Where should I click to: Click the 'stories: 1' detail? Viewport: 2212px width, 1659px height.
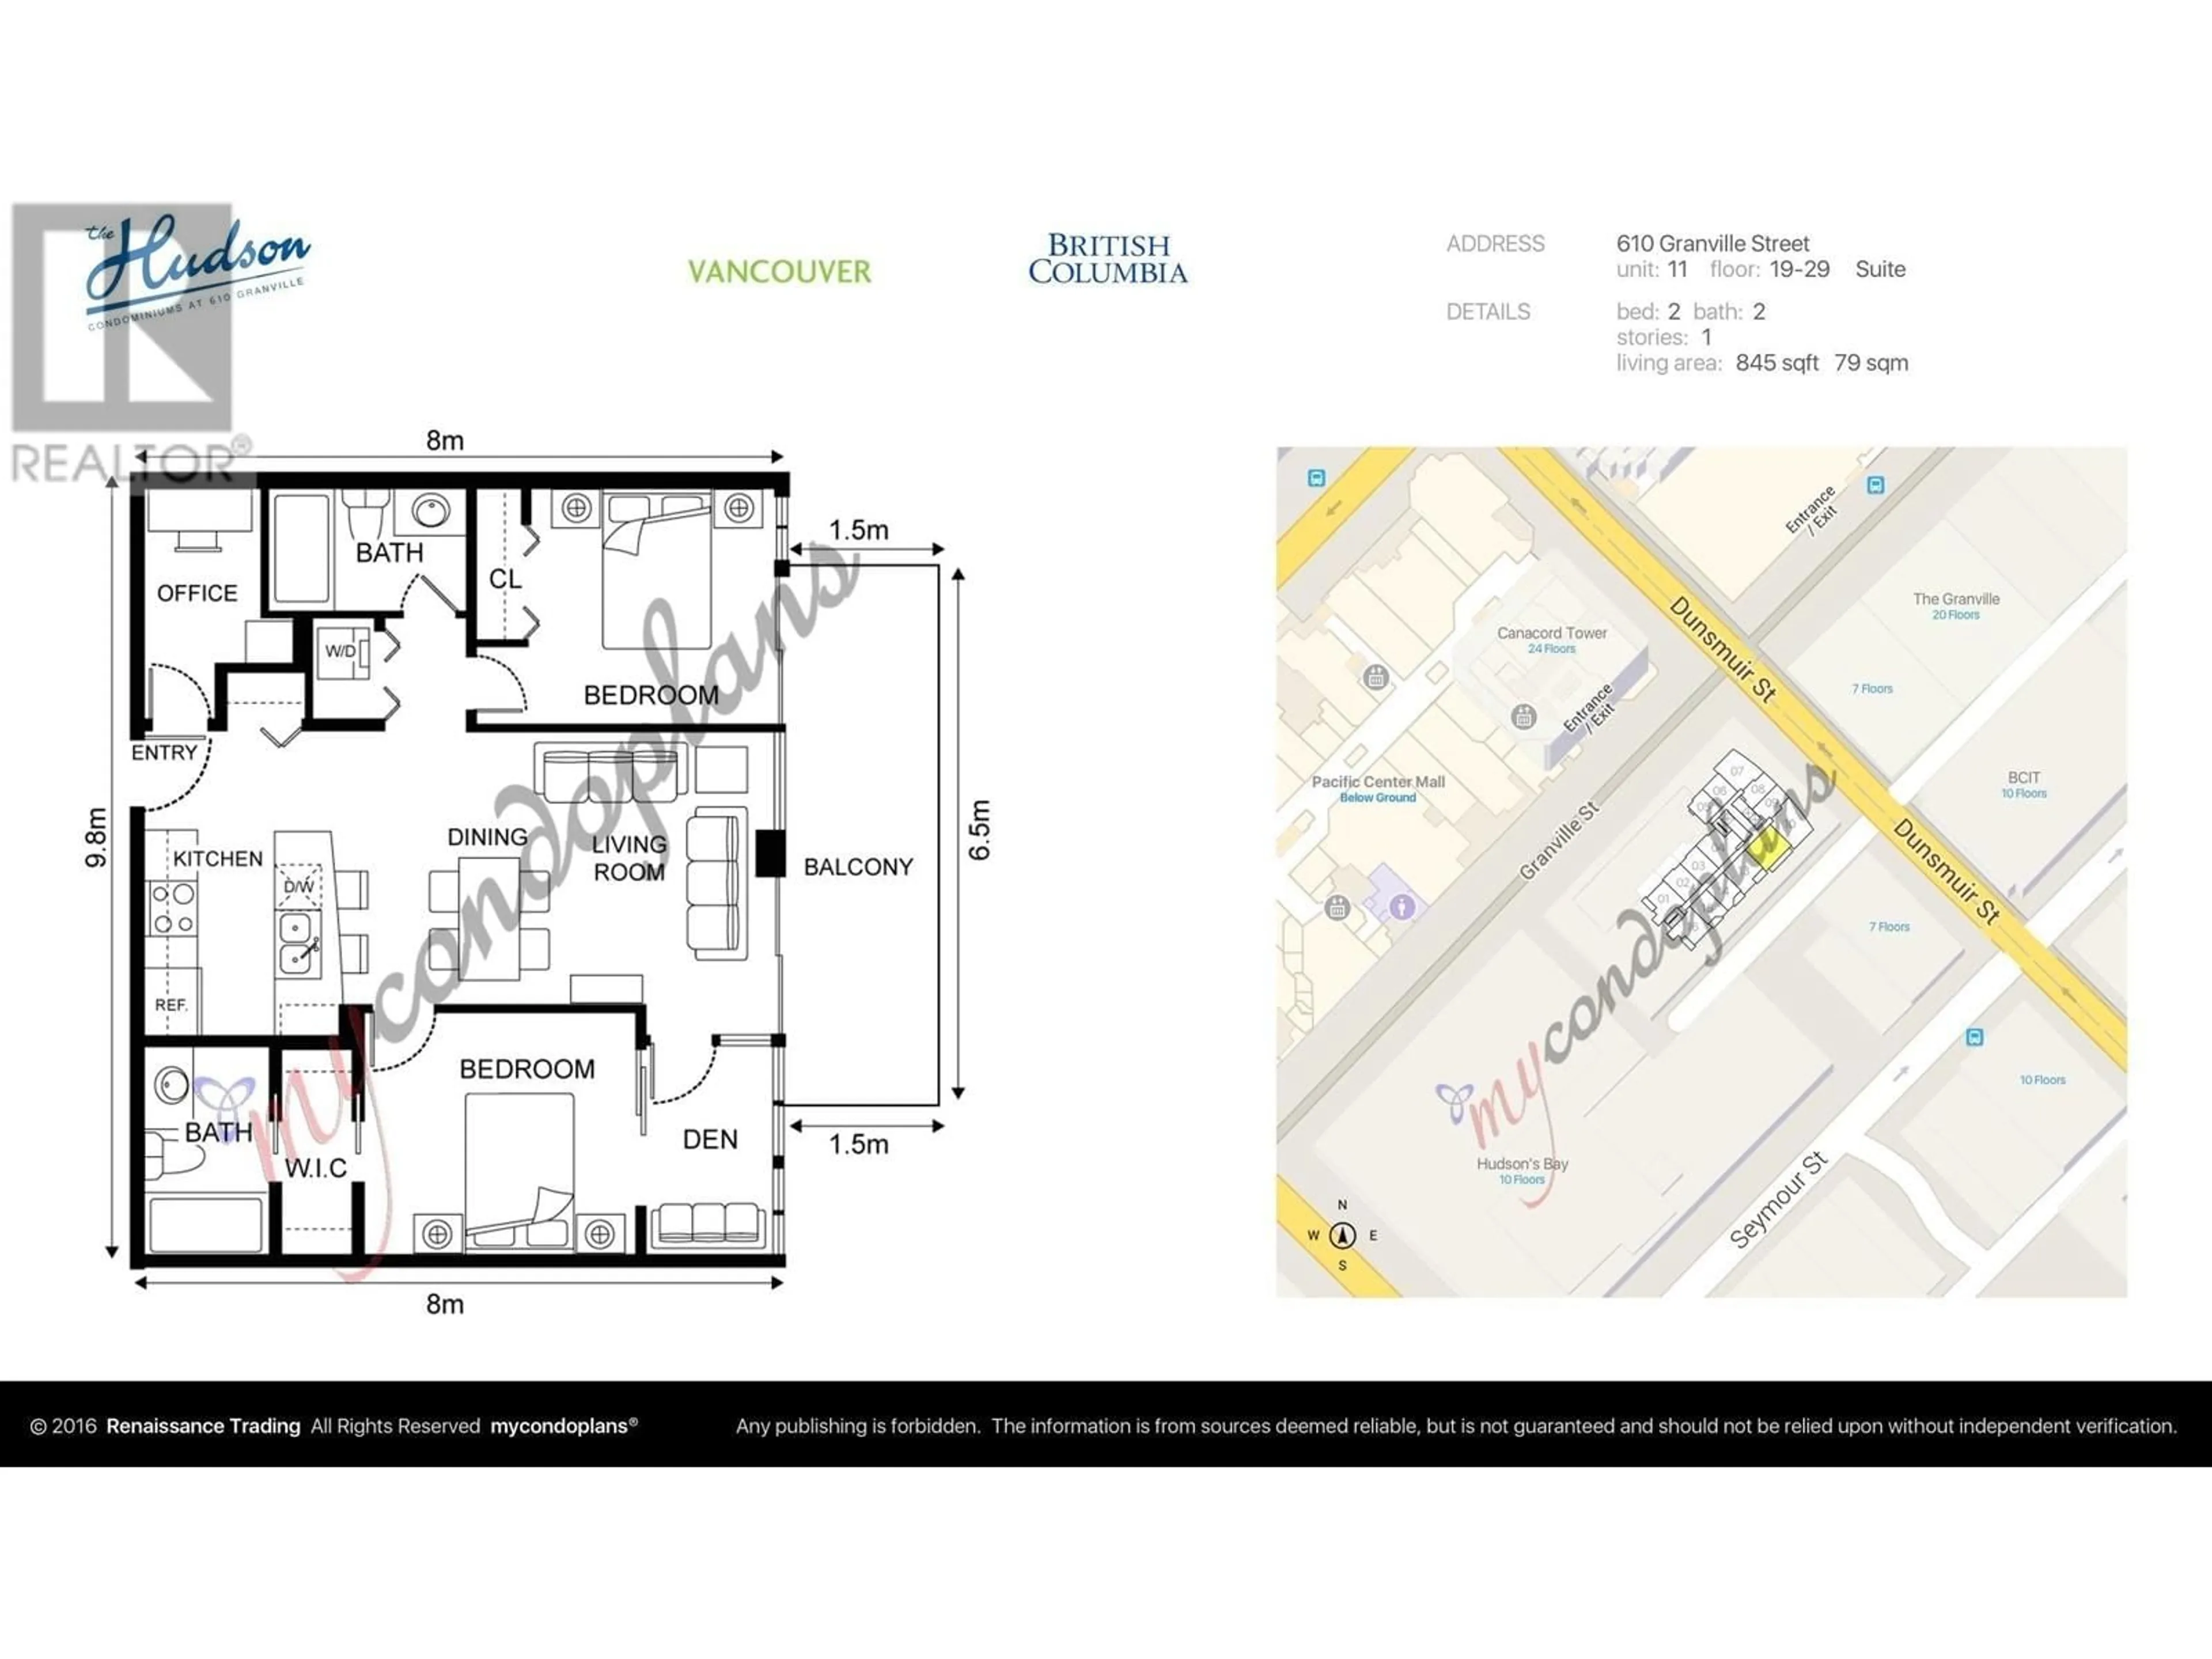click(1664, 337)
